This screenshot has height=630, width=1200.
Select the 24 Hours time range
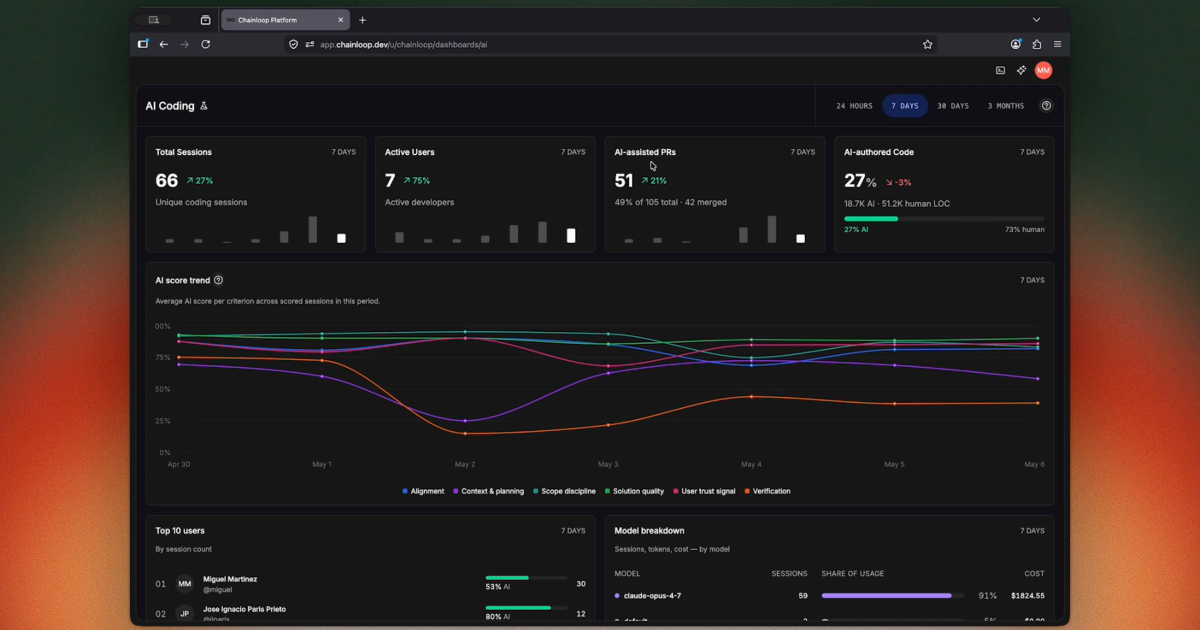pyautogui.click(x=854, y=106)
